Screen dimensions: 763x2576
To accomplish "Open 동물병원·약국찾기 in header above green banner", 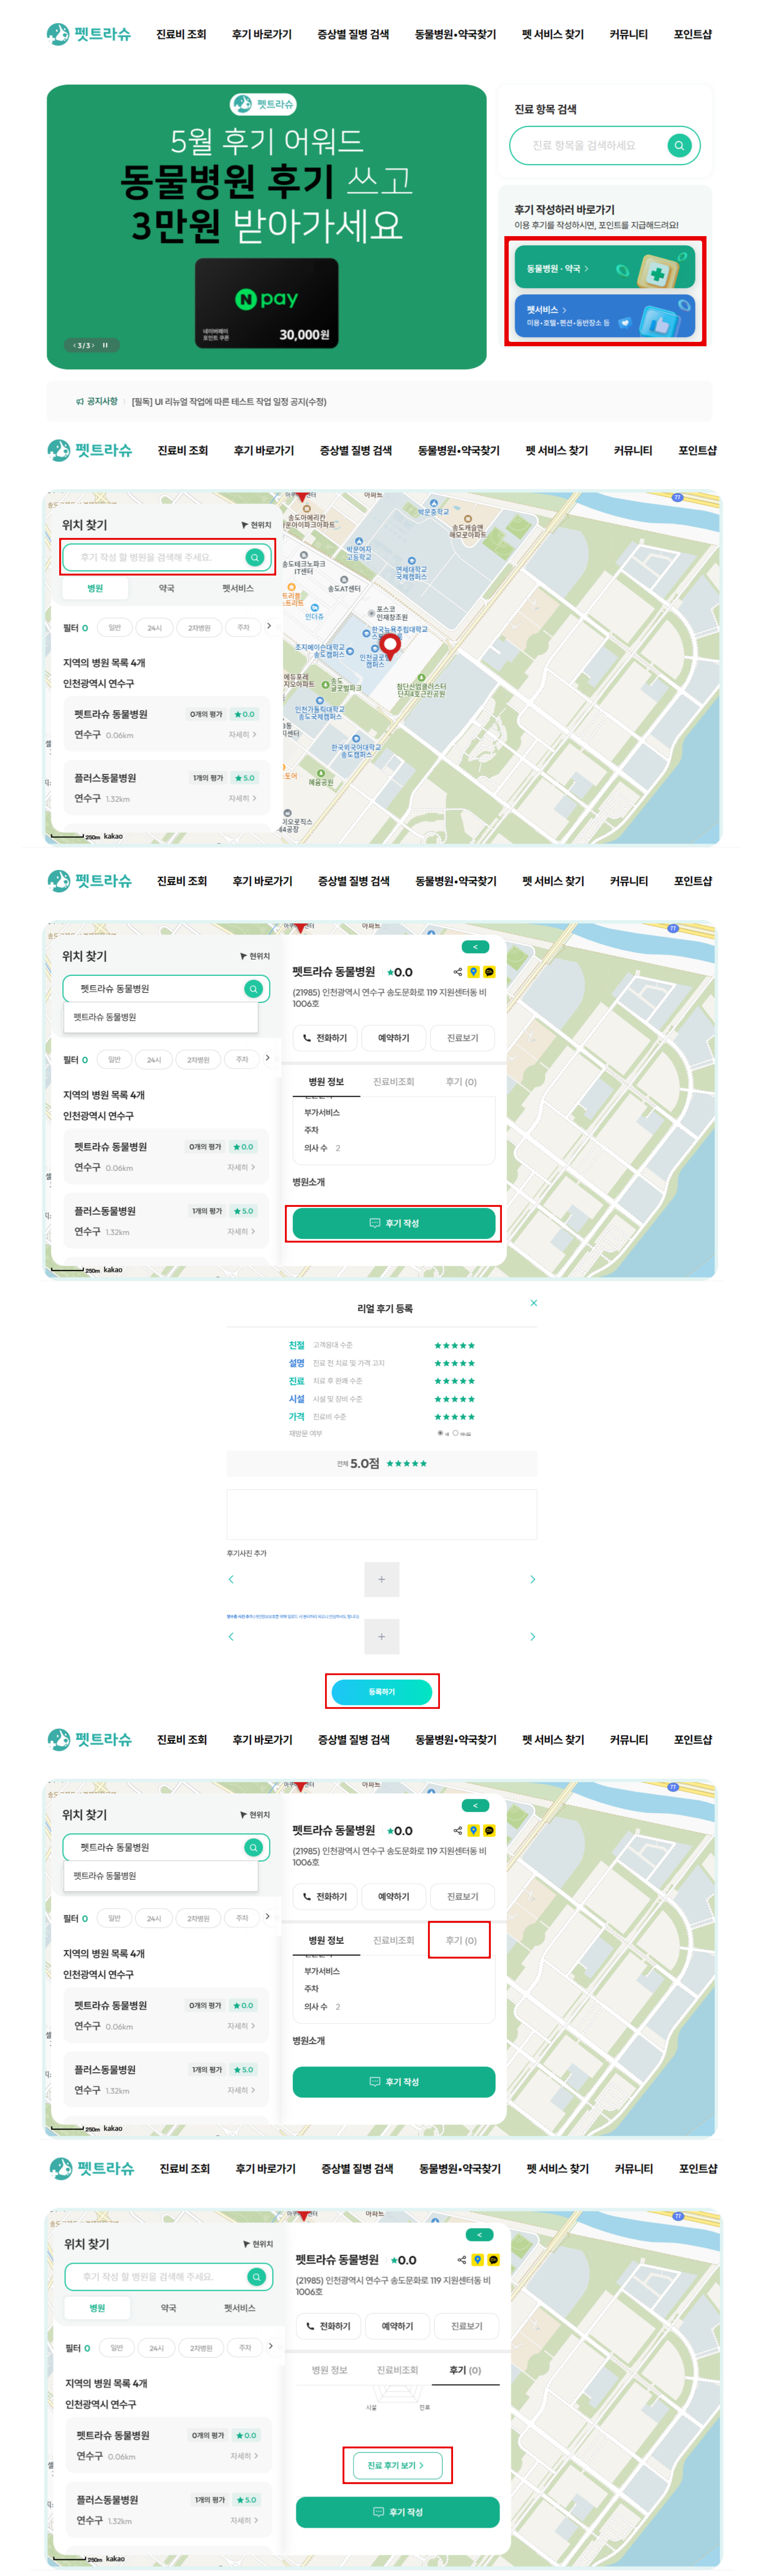I will point(455,34).
